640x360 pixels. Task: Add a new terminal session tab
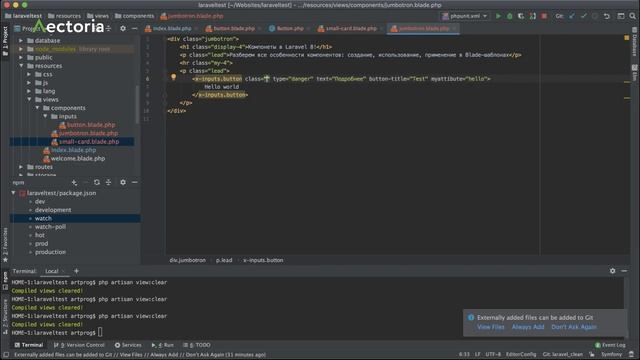(x=76, y=271)
